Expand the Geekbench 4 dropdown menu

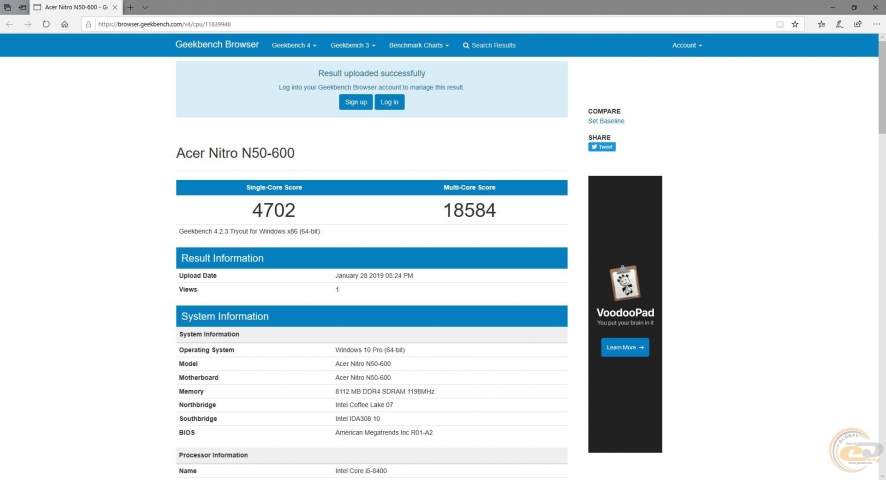tap(294, 45)
